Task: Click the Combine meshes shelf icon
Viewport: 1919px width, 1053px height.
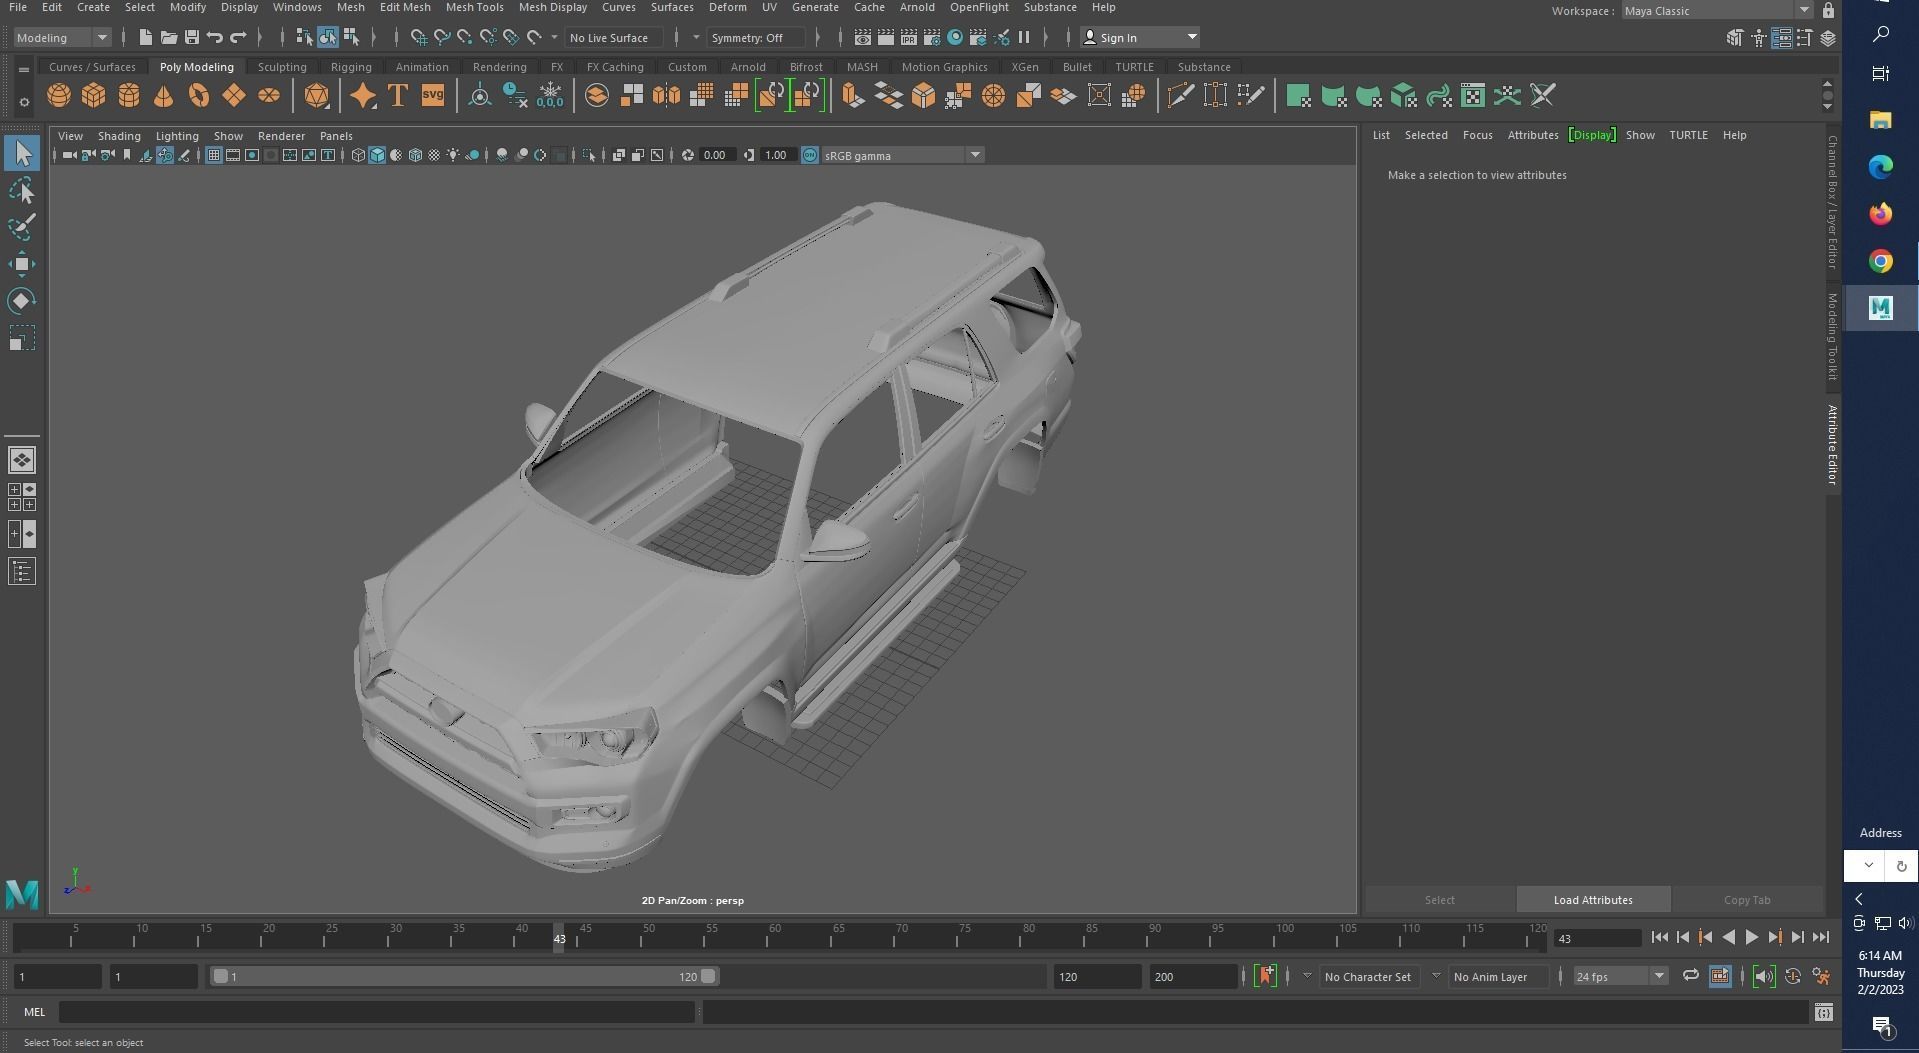Action: point(631,96)
